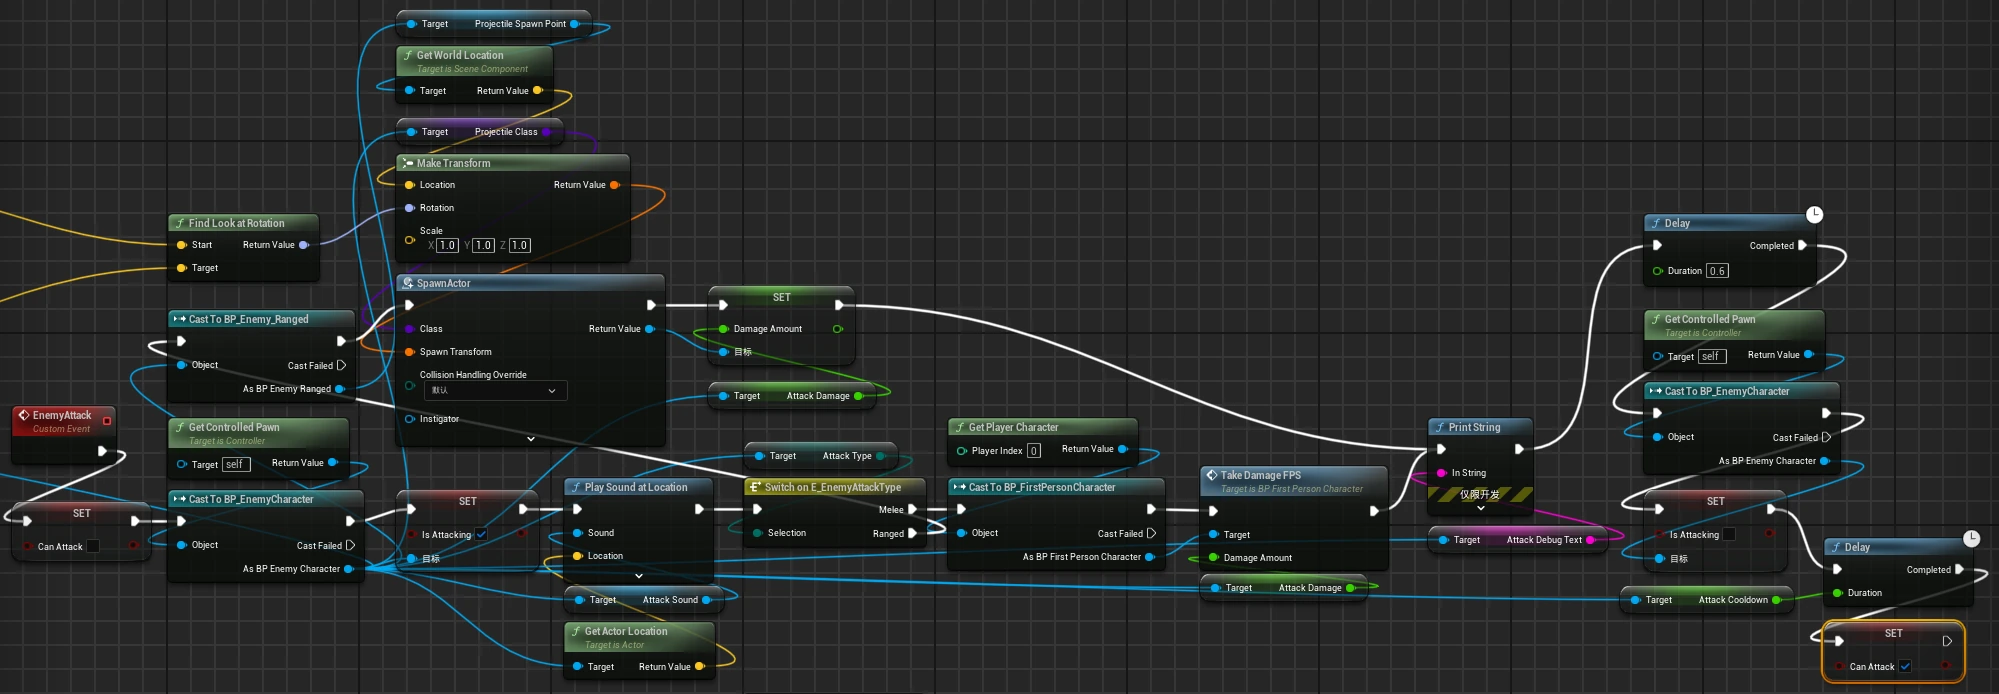Click the Cast To BP_Enemy_Ranged node icon
This screenshot has width=1999, height=694.
click(180, 319)
